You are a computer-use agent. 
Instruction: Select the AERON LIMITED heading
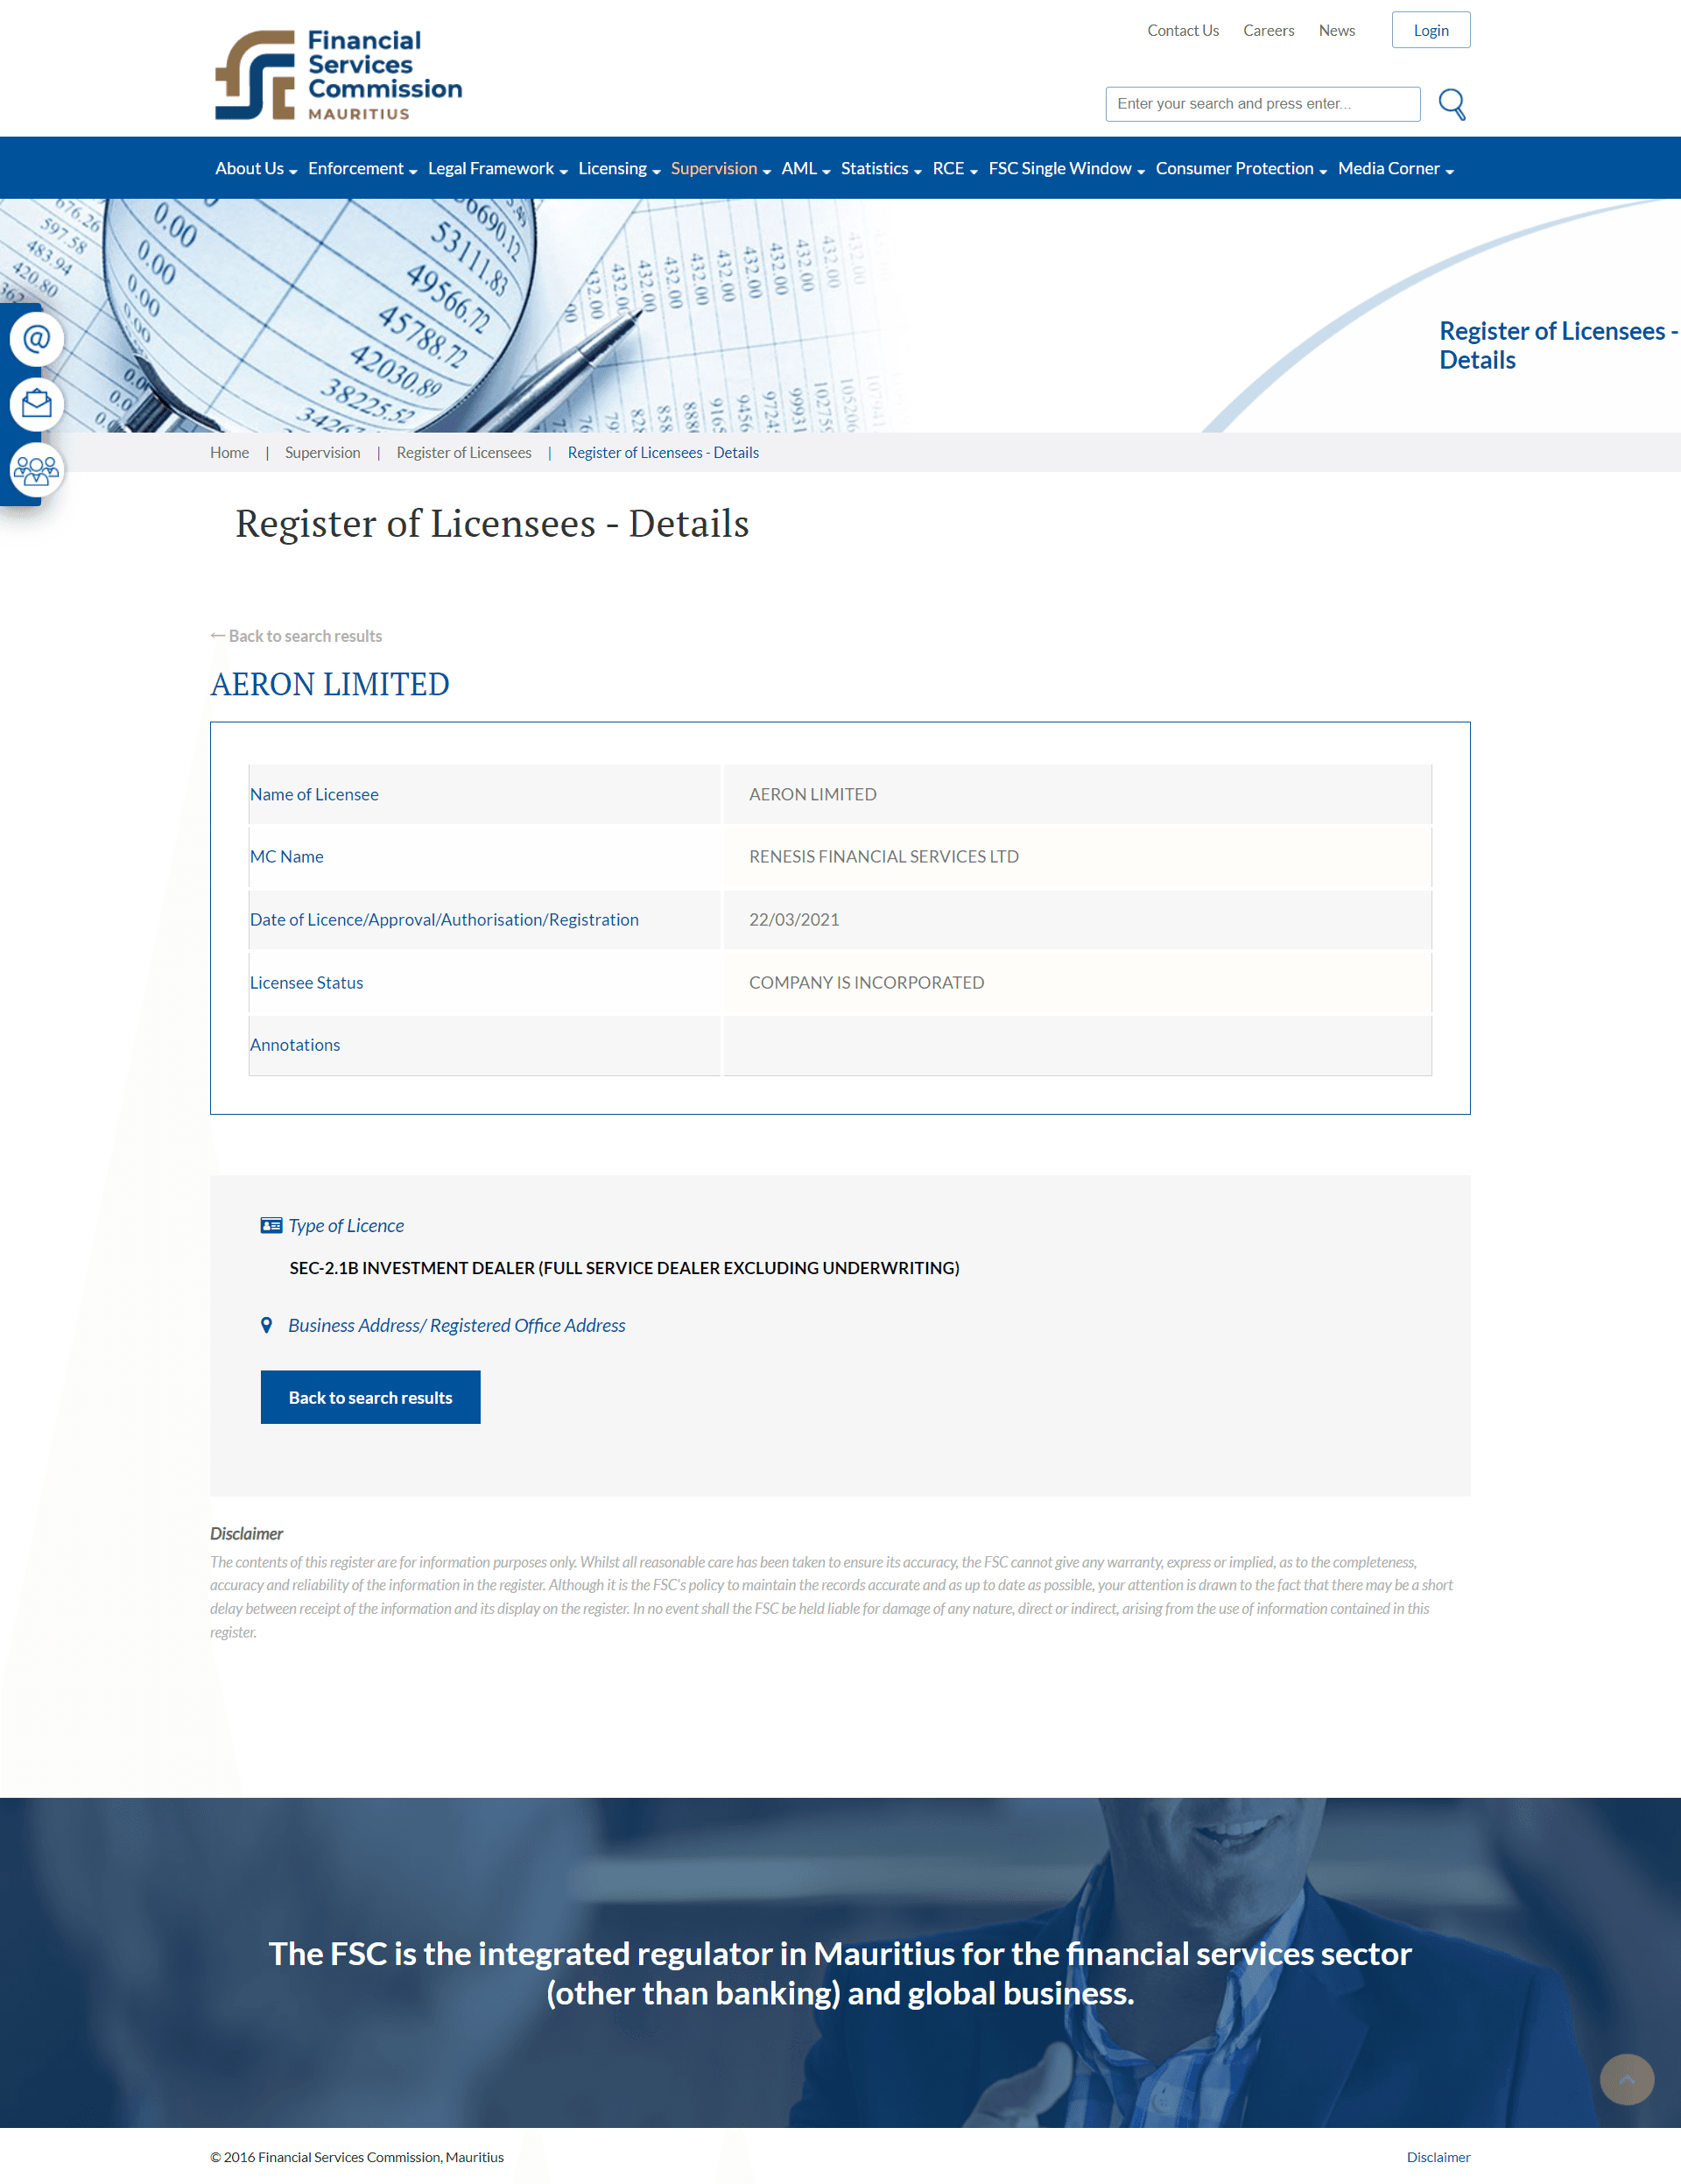[x=330, y=684]
